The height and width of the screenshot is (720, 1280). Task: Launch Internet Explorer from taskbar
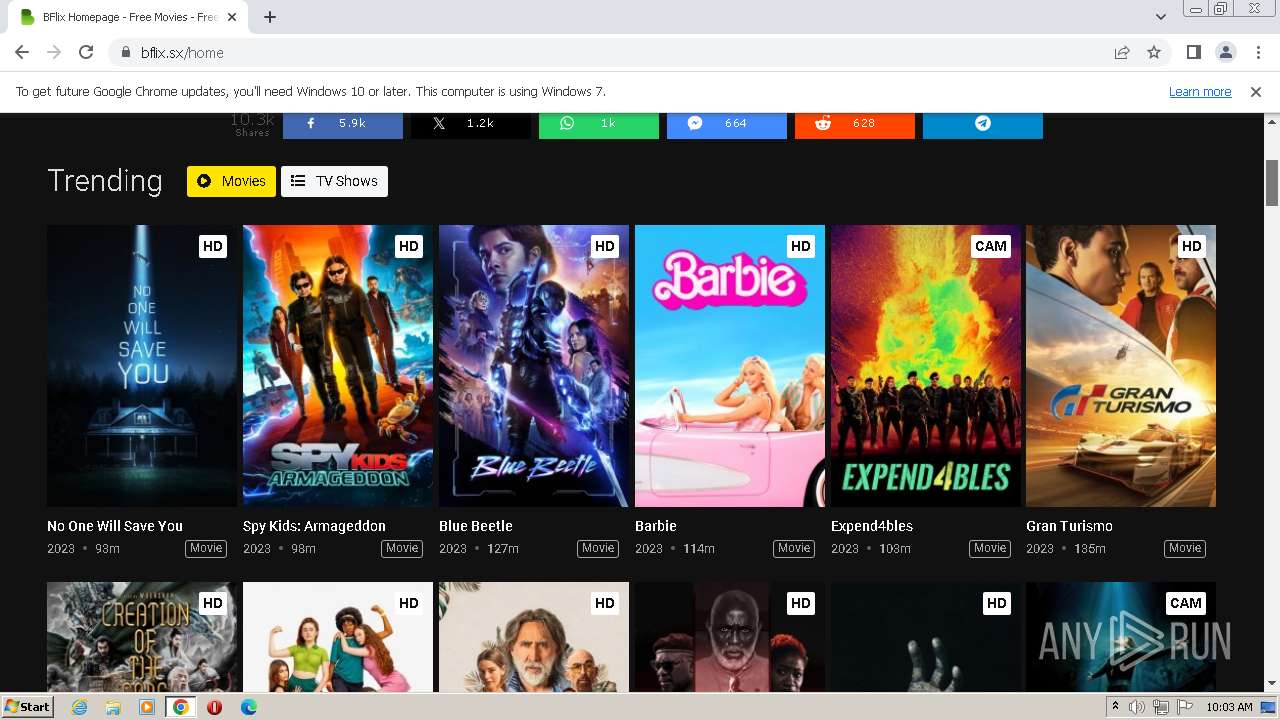pyautogui.click(x=80, y=707)
